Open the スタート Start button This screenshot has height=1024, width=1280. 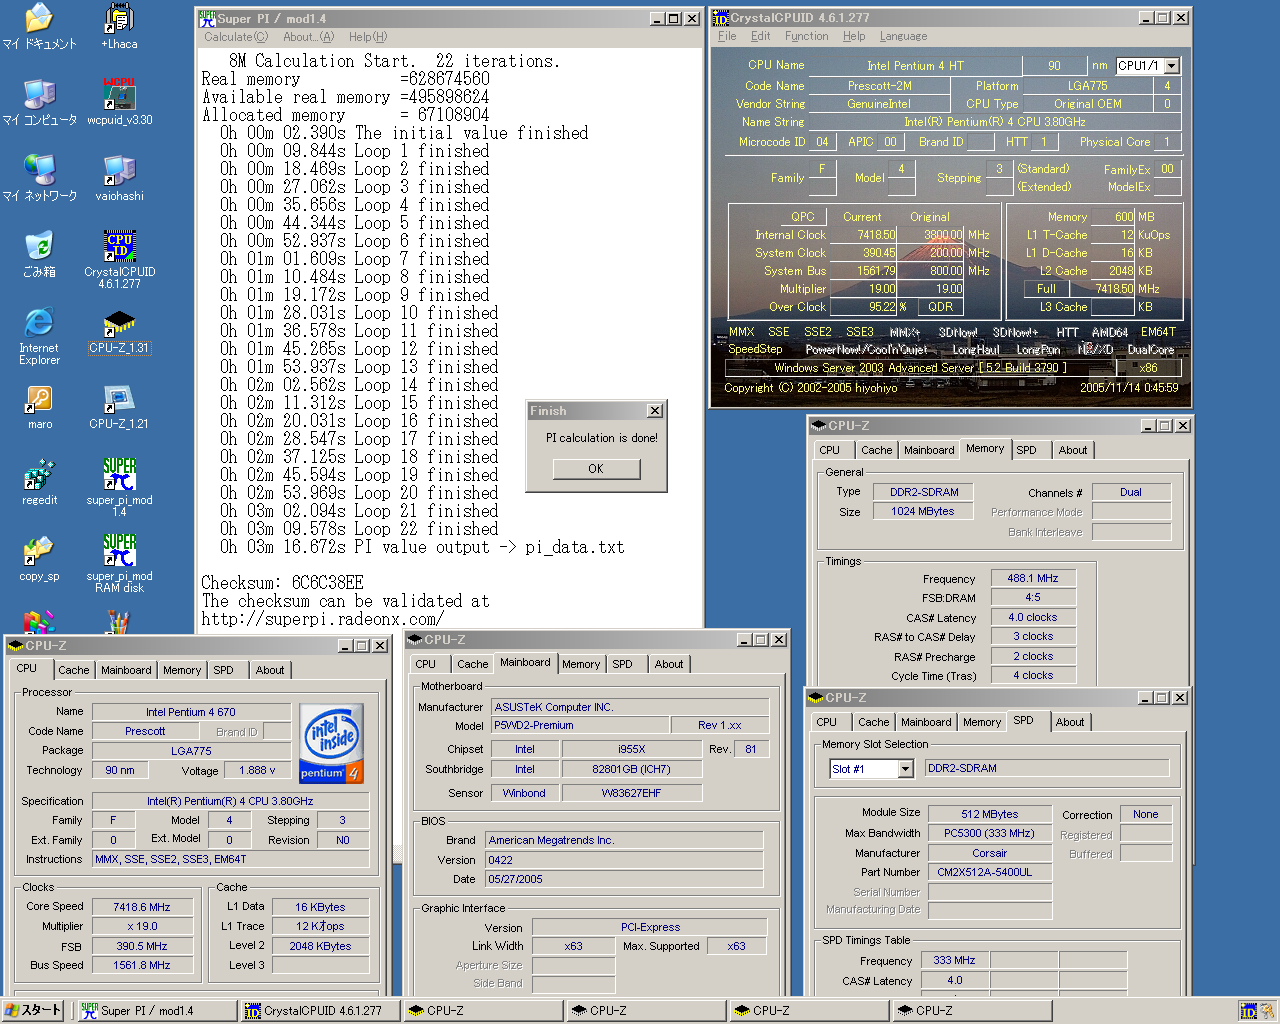(x=33, y=1010)
